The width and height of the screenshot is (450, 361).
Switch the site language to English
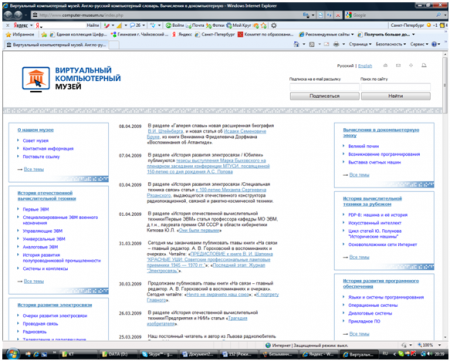tap(365, 66)
